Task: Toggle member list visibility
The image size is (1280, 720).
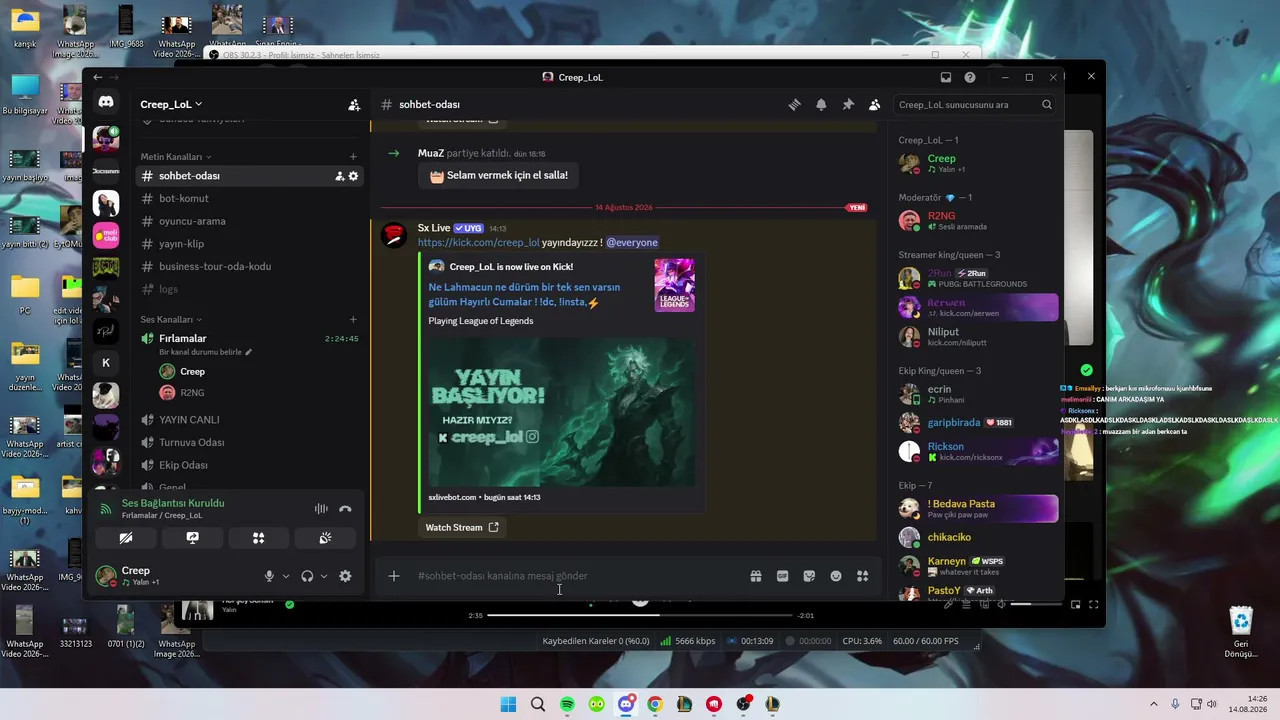Action: [875, 104]
